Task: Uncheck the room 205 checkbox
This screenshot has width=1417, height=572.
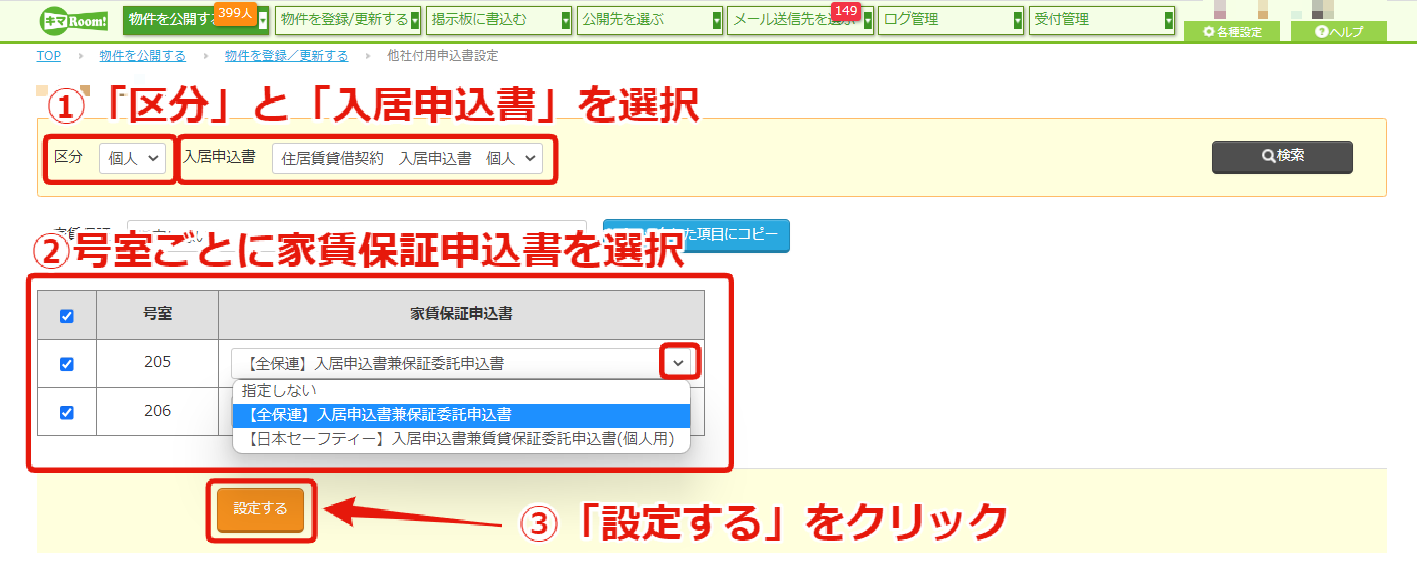Action: (x=67, y=364)
